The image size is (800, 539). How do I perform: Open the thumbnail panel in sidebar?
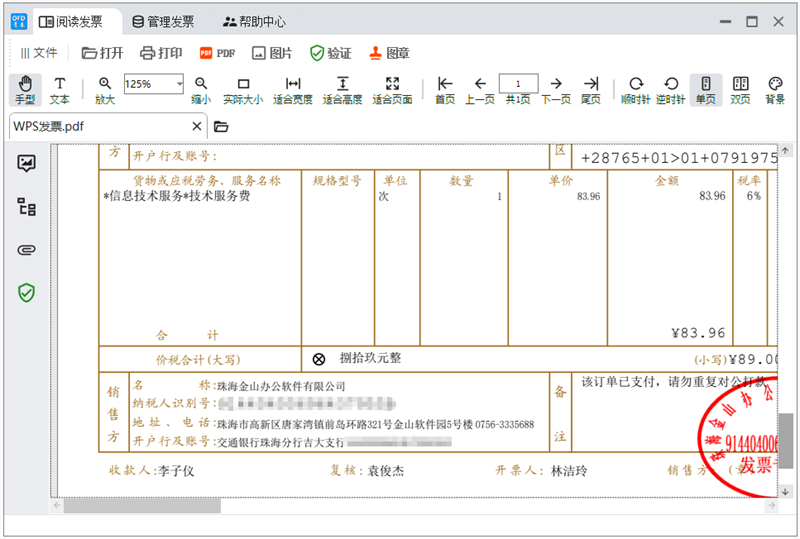[27, 163]
